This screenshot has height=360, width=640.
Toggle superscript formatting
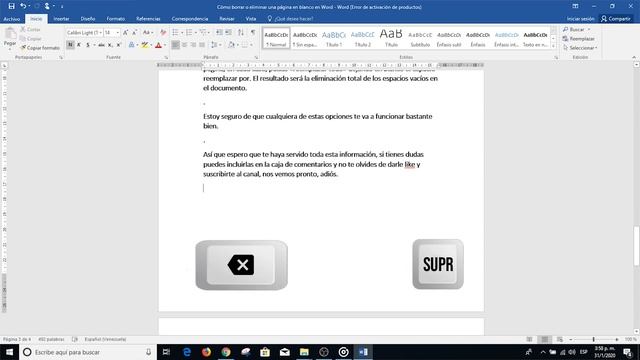pos(119,45)
